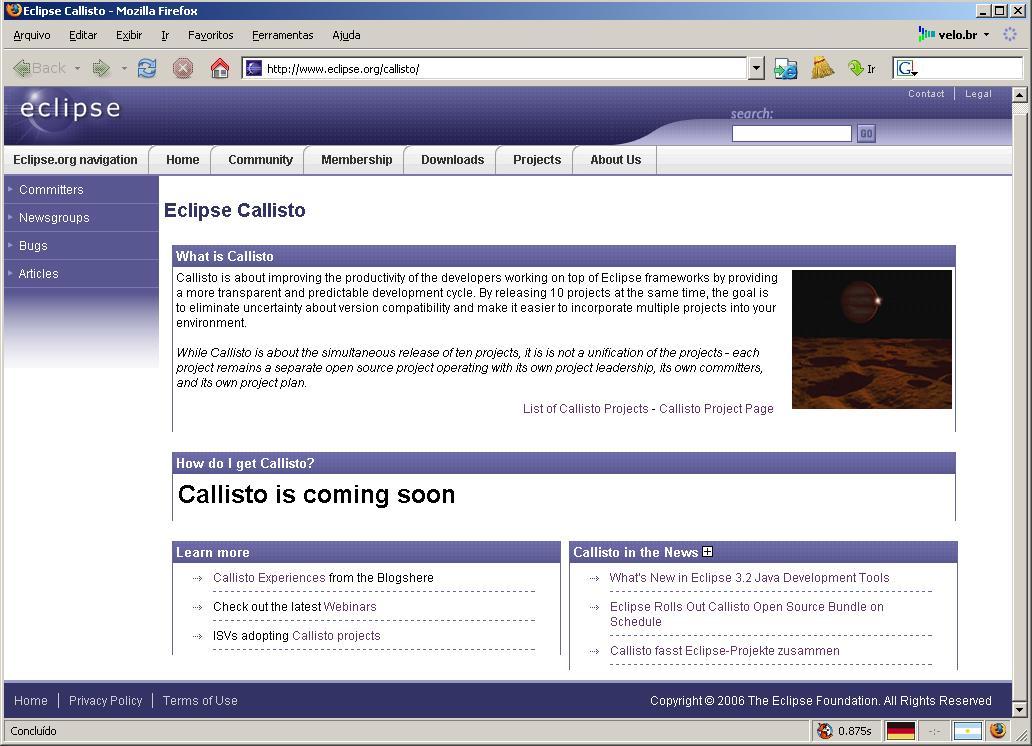Click the Argentine flag status bar icon
This screenshot has height=746, width=1032.
click(x=968, y=730)
